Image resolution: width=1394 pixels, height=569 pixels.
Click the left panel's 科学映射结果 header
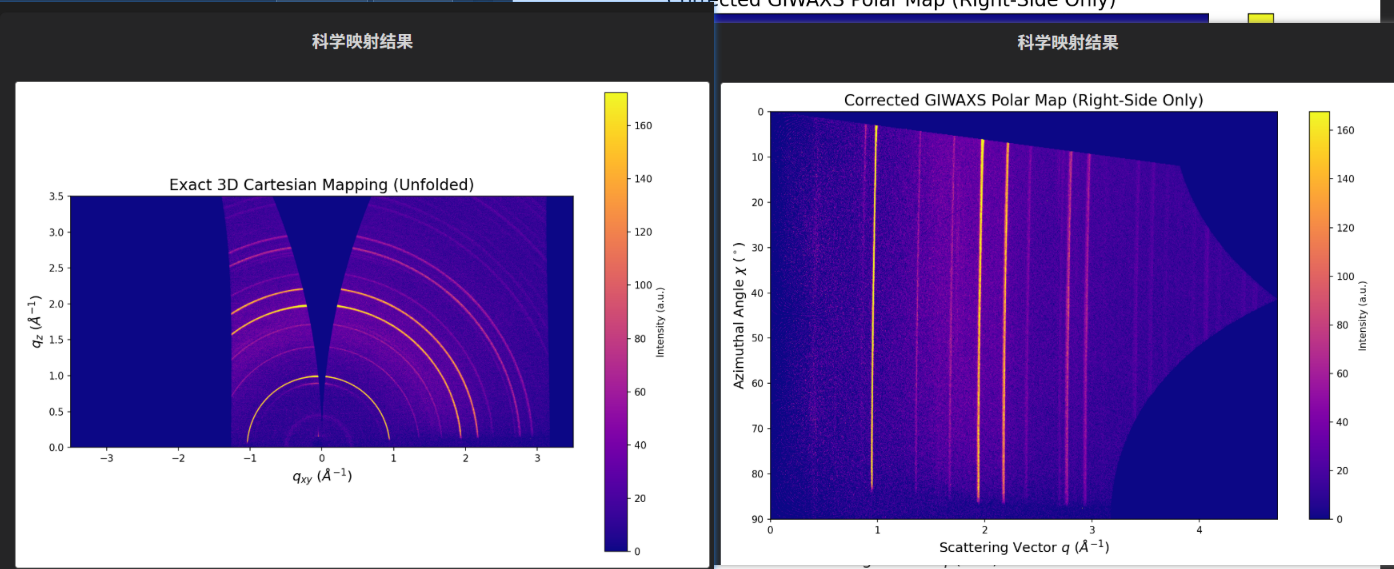362,42
